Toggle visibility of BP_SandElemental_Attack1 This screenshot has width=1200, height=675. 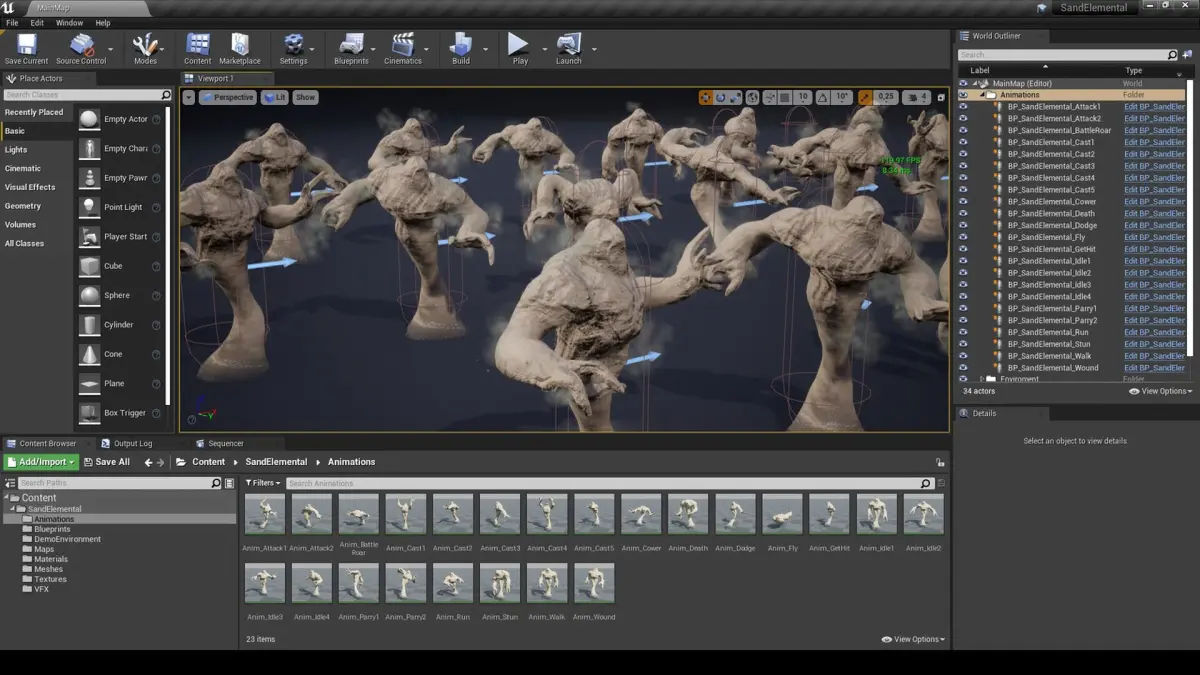tap(963, 107)
